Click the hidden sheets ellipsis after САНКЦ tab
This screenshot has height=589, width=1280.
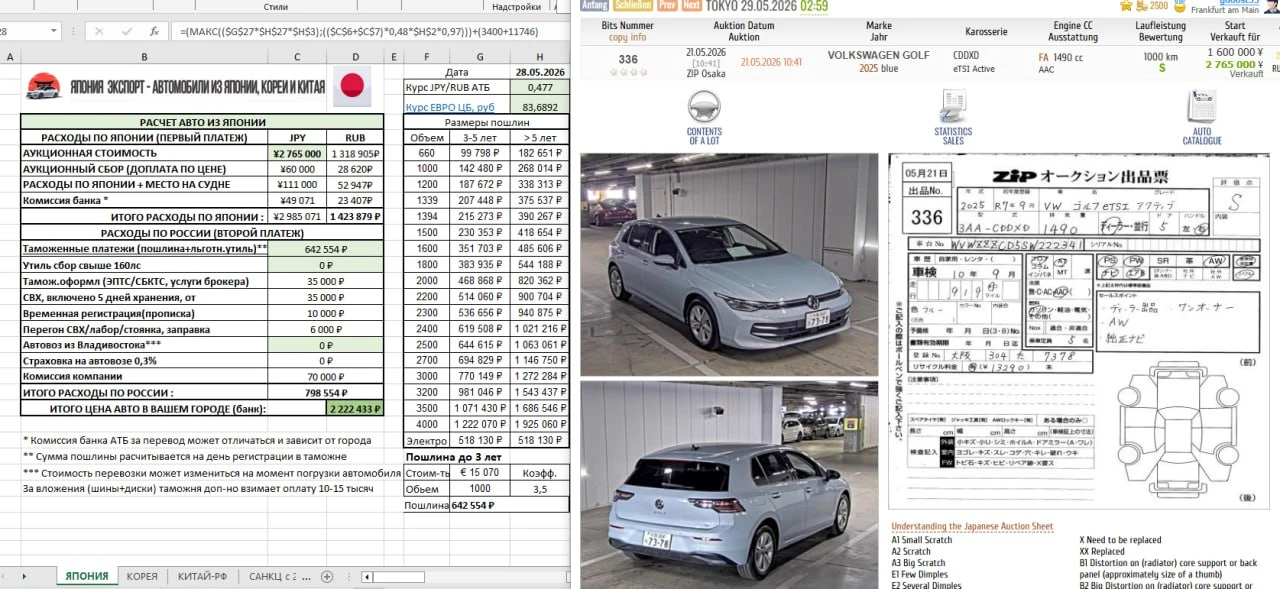tap(307, 577)
